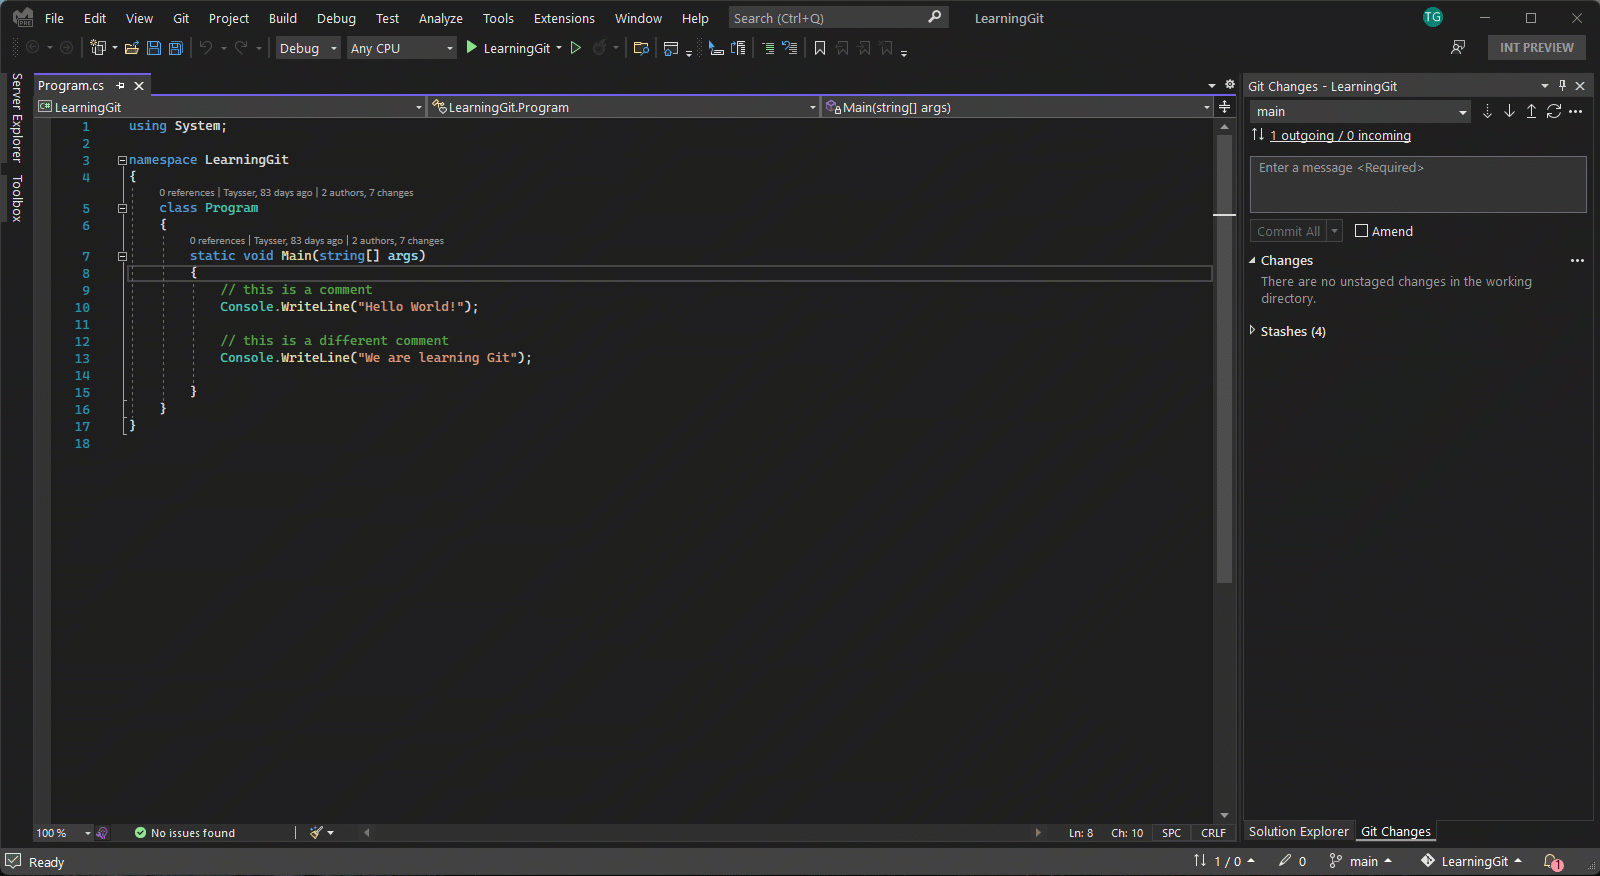Image resolution: width=1600 pixels, height=876 pixels.
Task: Switch to the Solution Explorer tab
Action: (x=1298, y=831)
